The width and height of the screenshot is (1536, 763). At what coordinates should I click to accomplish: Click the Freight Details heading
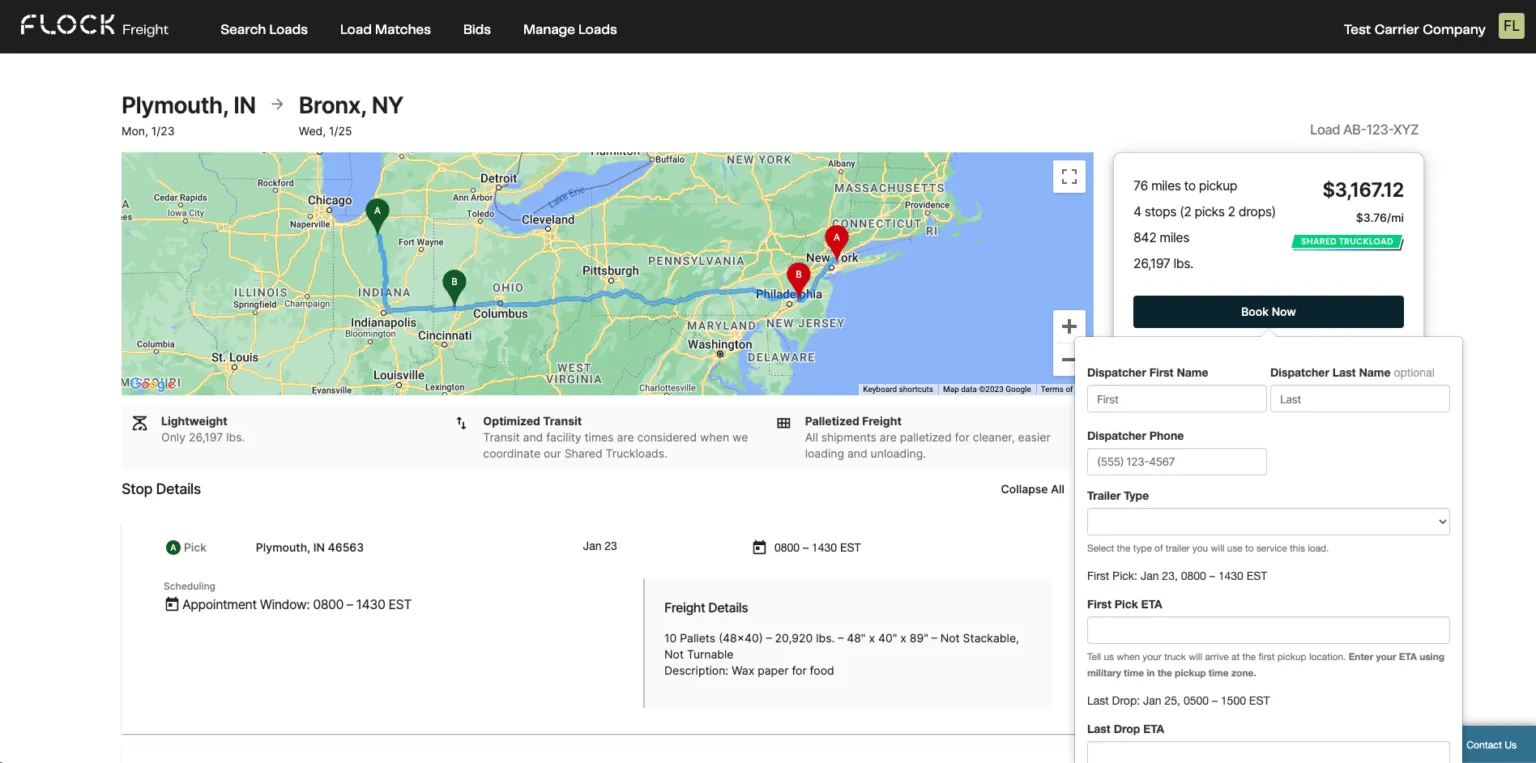pos(706,608)
